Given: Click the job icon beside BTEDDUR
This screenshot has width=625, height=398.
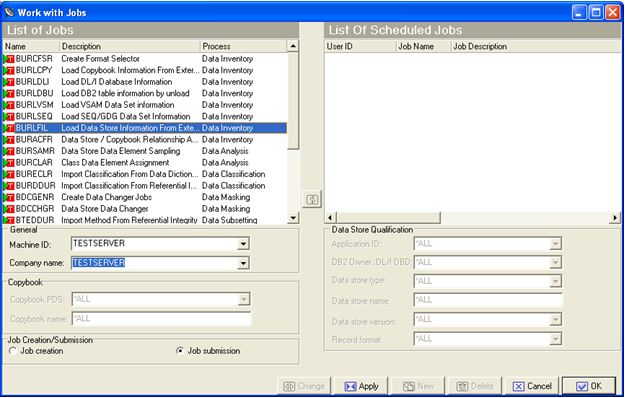Looking at the screenshot, I should [9, 220].
